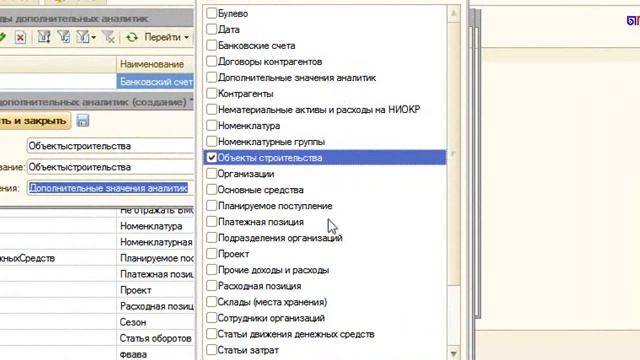Check the Договоры контрагентов checkbox

pos(211,61)
